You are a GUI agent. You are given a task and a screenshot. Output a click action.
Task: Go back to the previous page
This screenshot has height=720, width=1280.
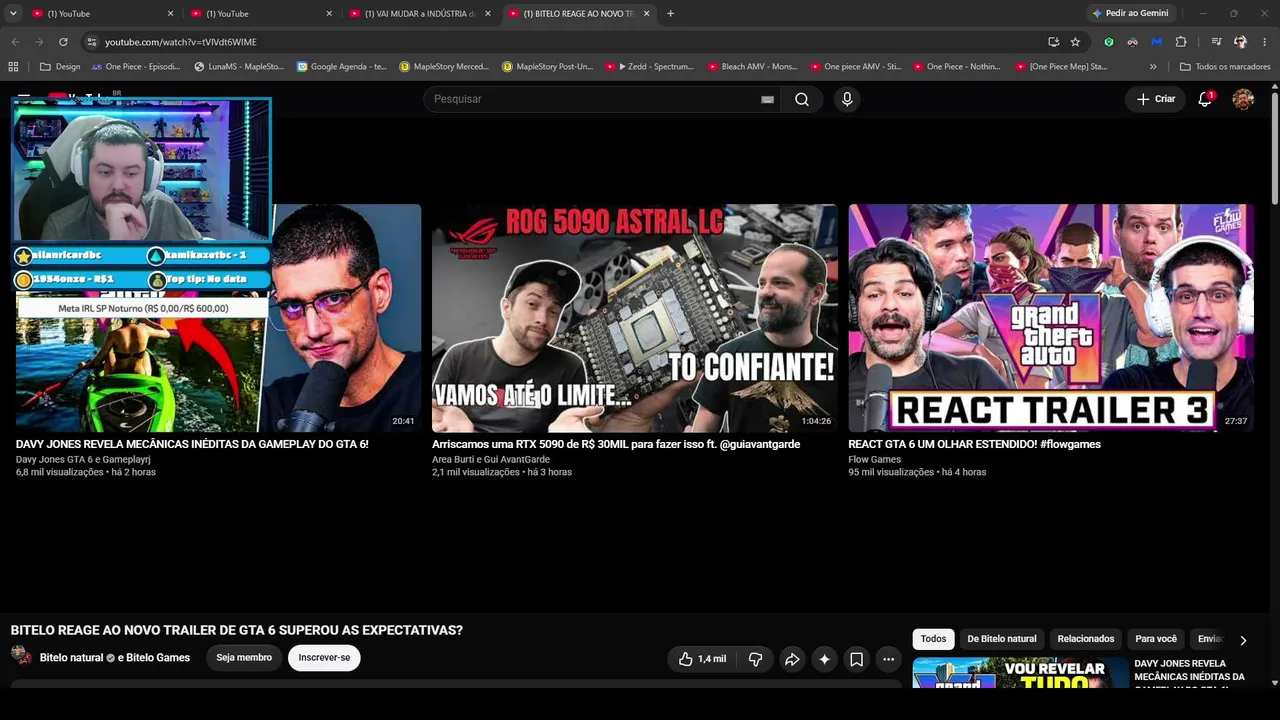(15, 42)
